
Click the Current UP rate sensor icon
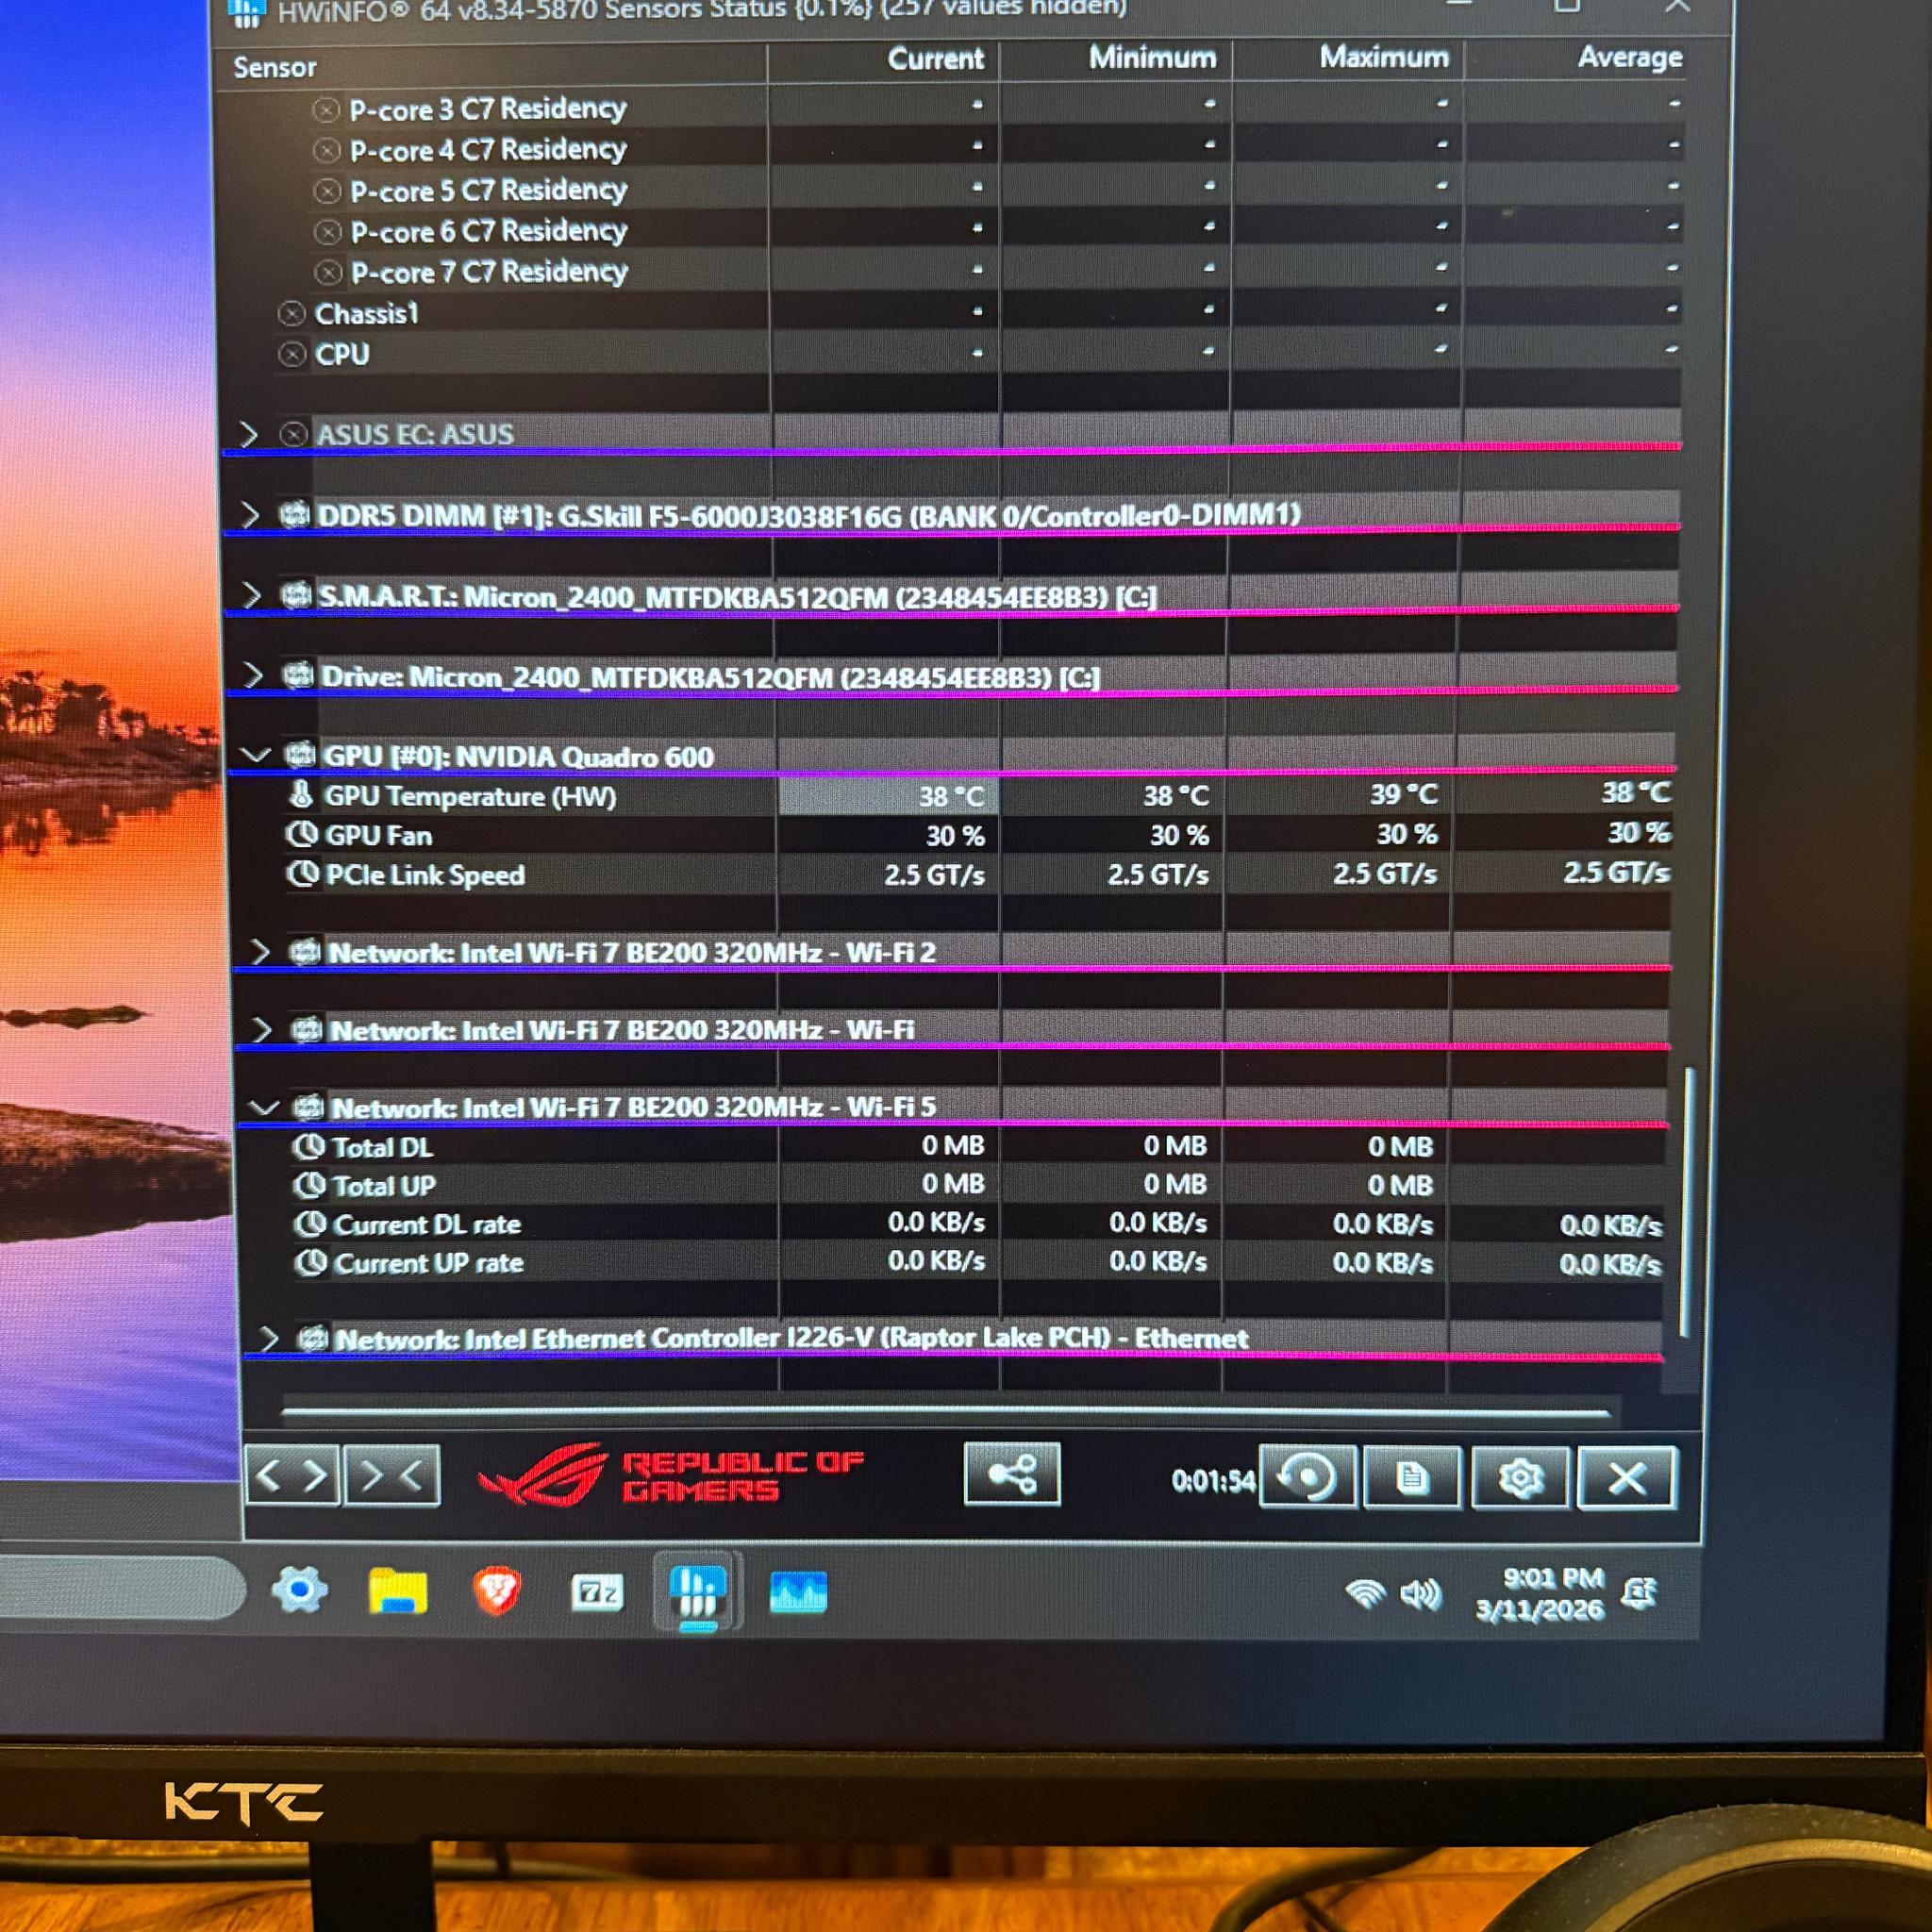click(312, 1263)
